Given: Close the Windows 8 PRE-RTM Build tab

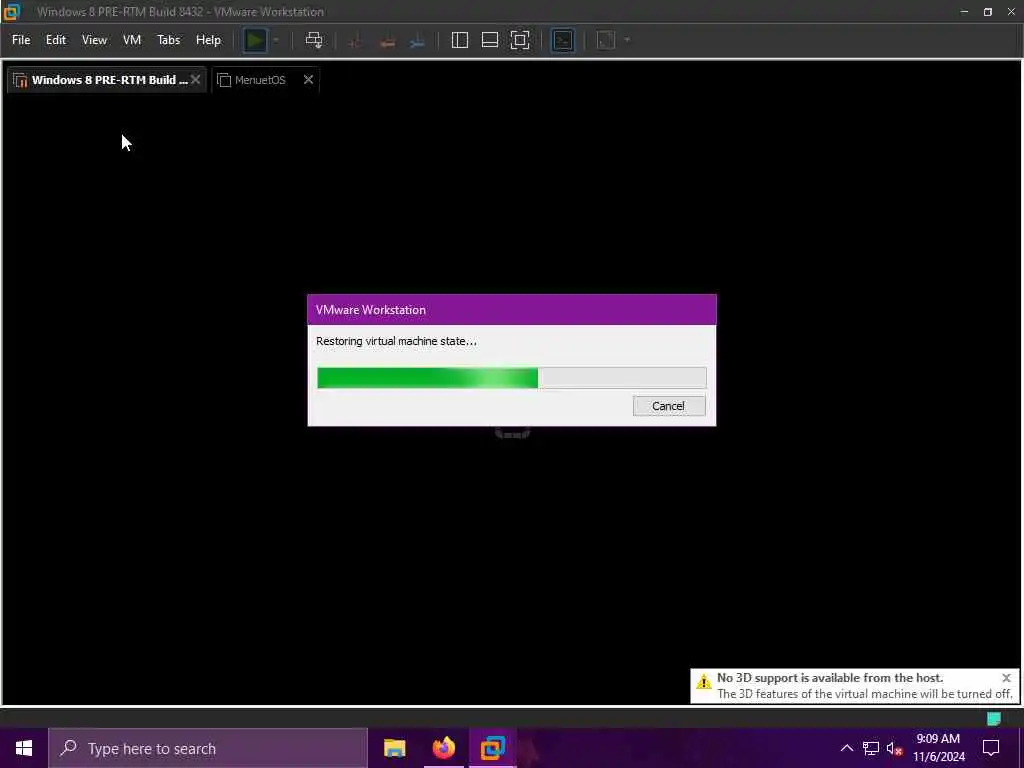Looking at the screenshot, I should [x=195, y=80].
